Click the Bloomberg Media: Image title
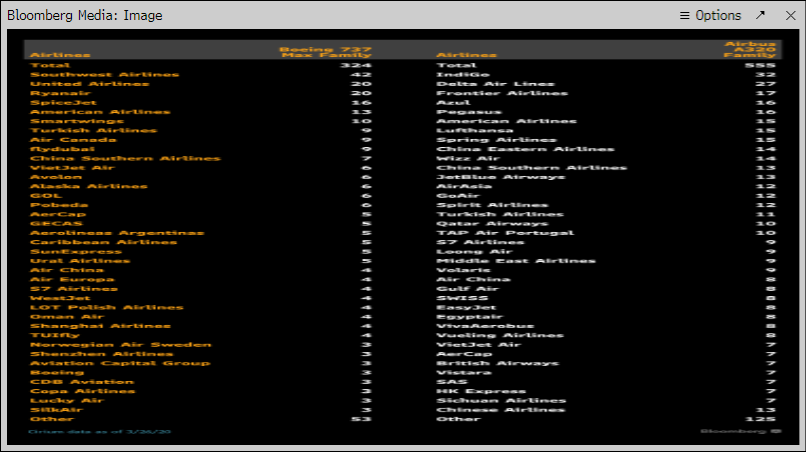 click(x=84, y=15)
